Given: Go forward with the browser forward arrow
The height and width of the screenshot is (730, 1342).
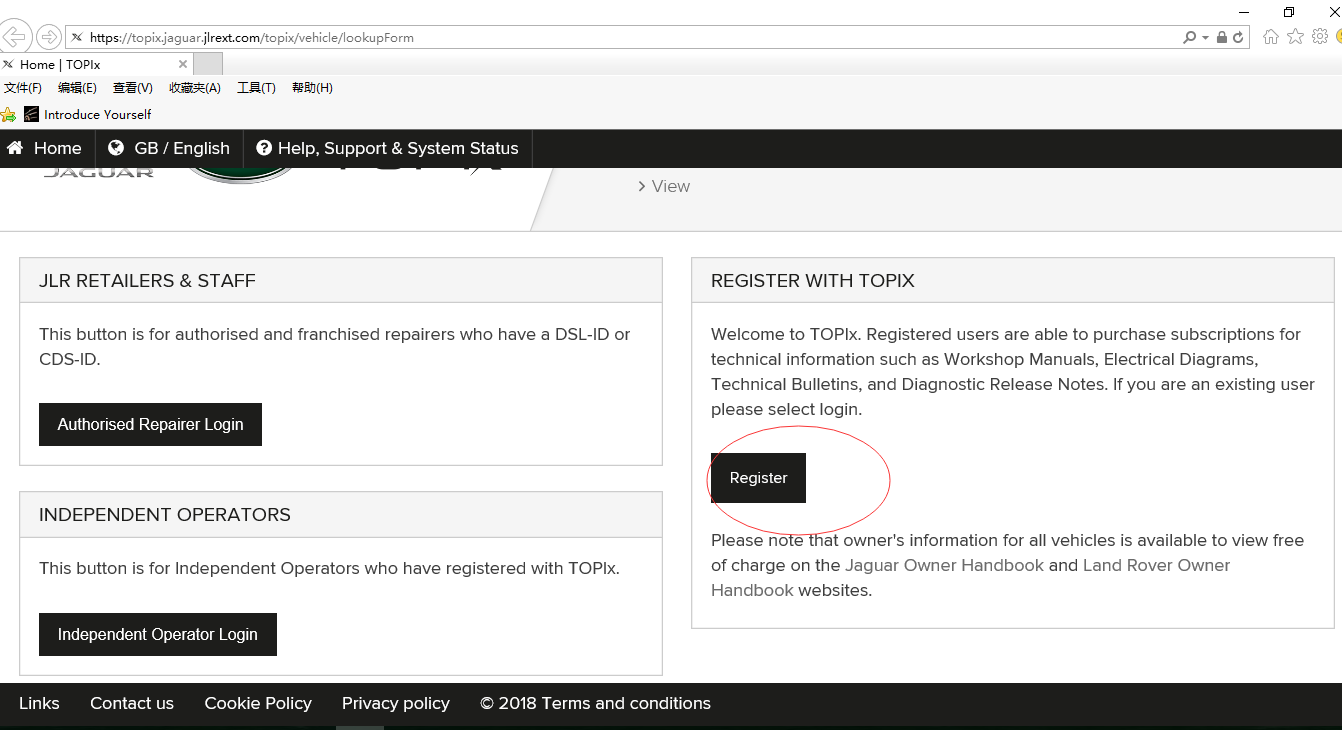Looking at the screenshot, I should (48, 37).
